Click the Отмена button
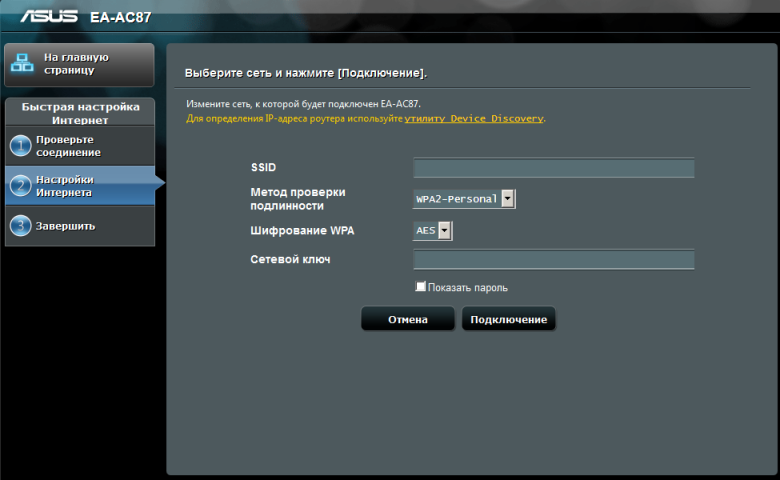Screen dimensions: 780x480 407,319
